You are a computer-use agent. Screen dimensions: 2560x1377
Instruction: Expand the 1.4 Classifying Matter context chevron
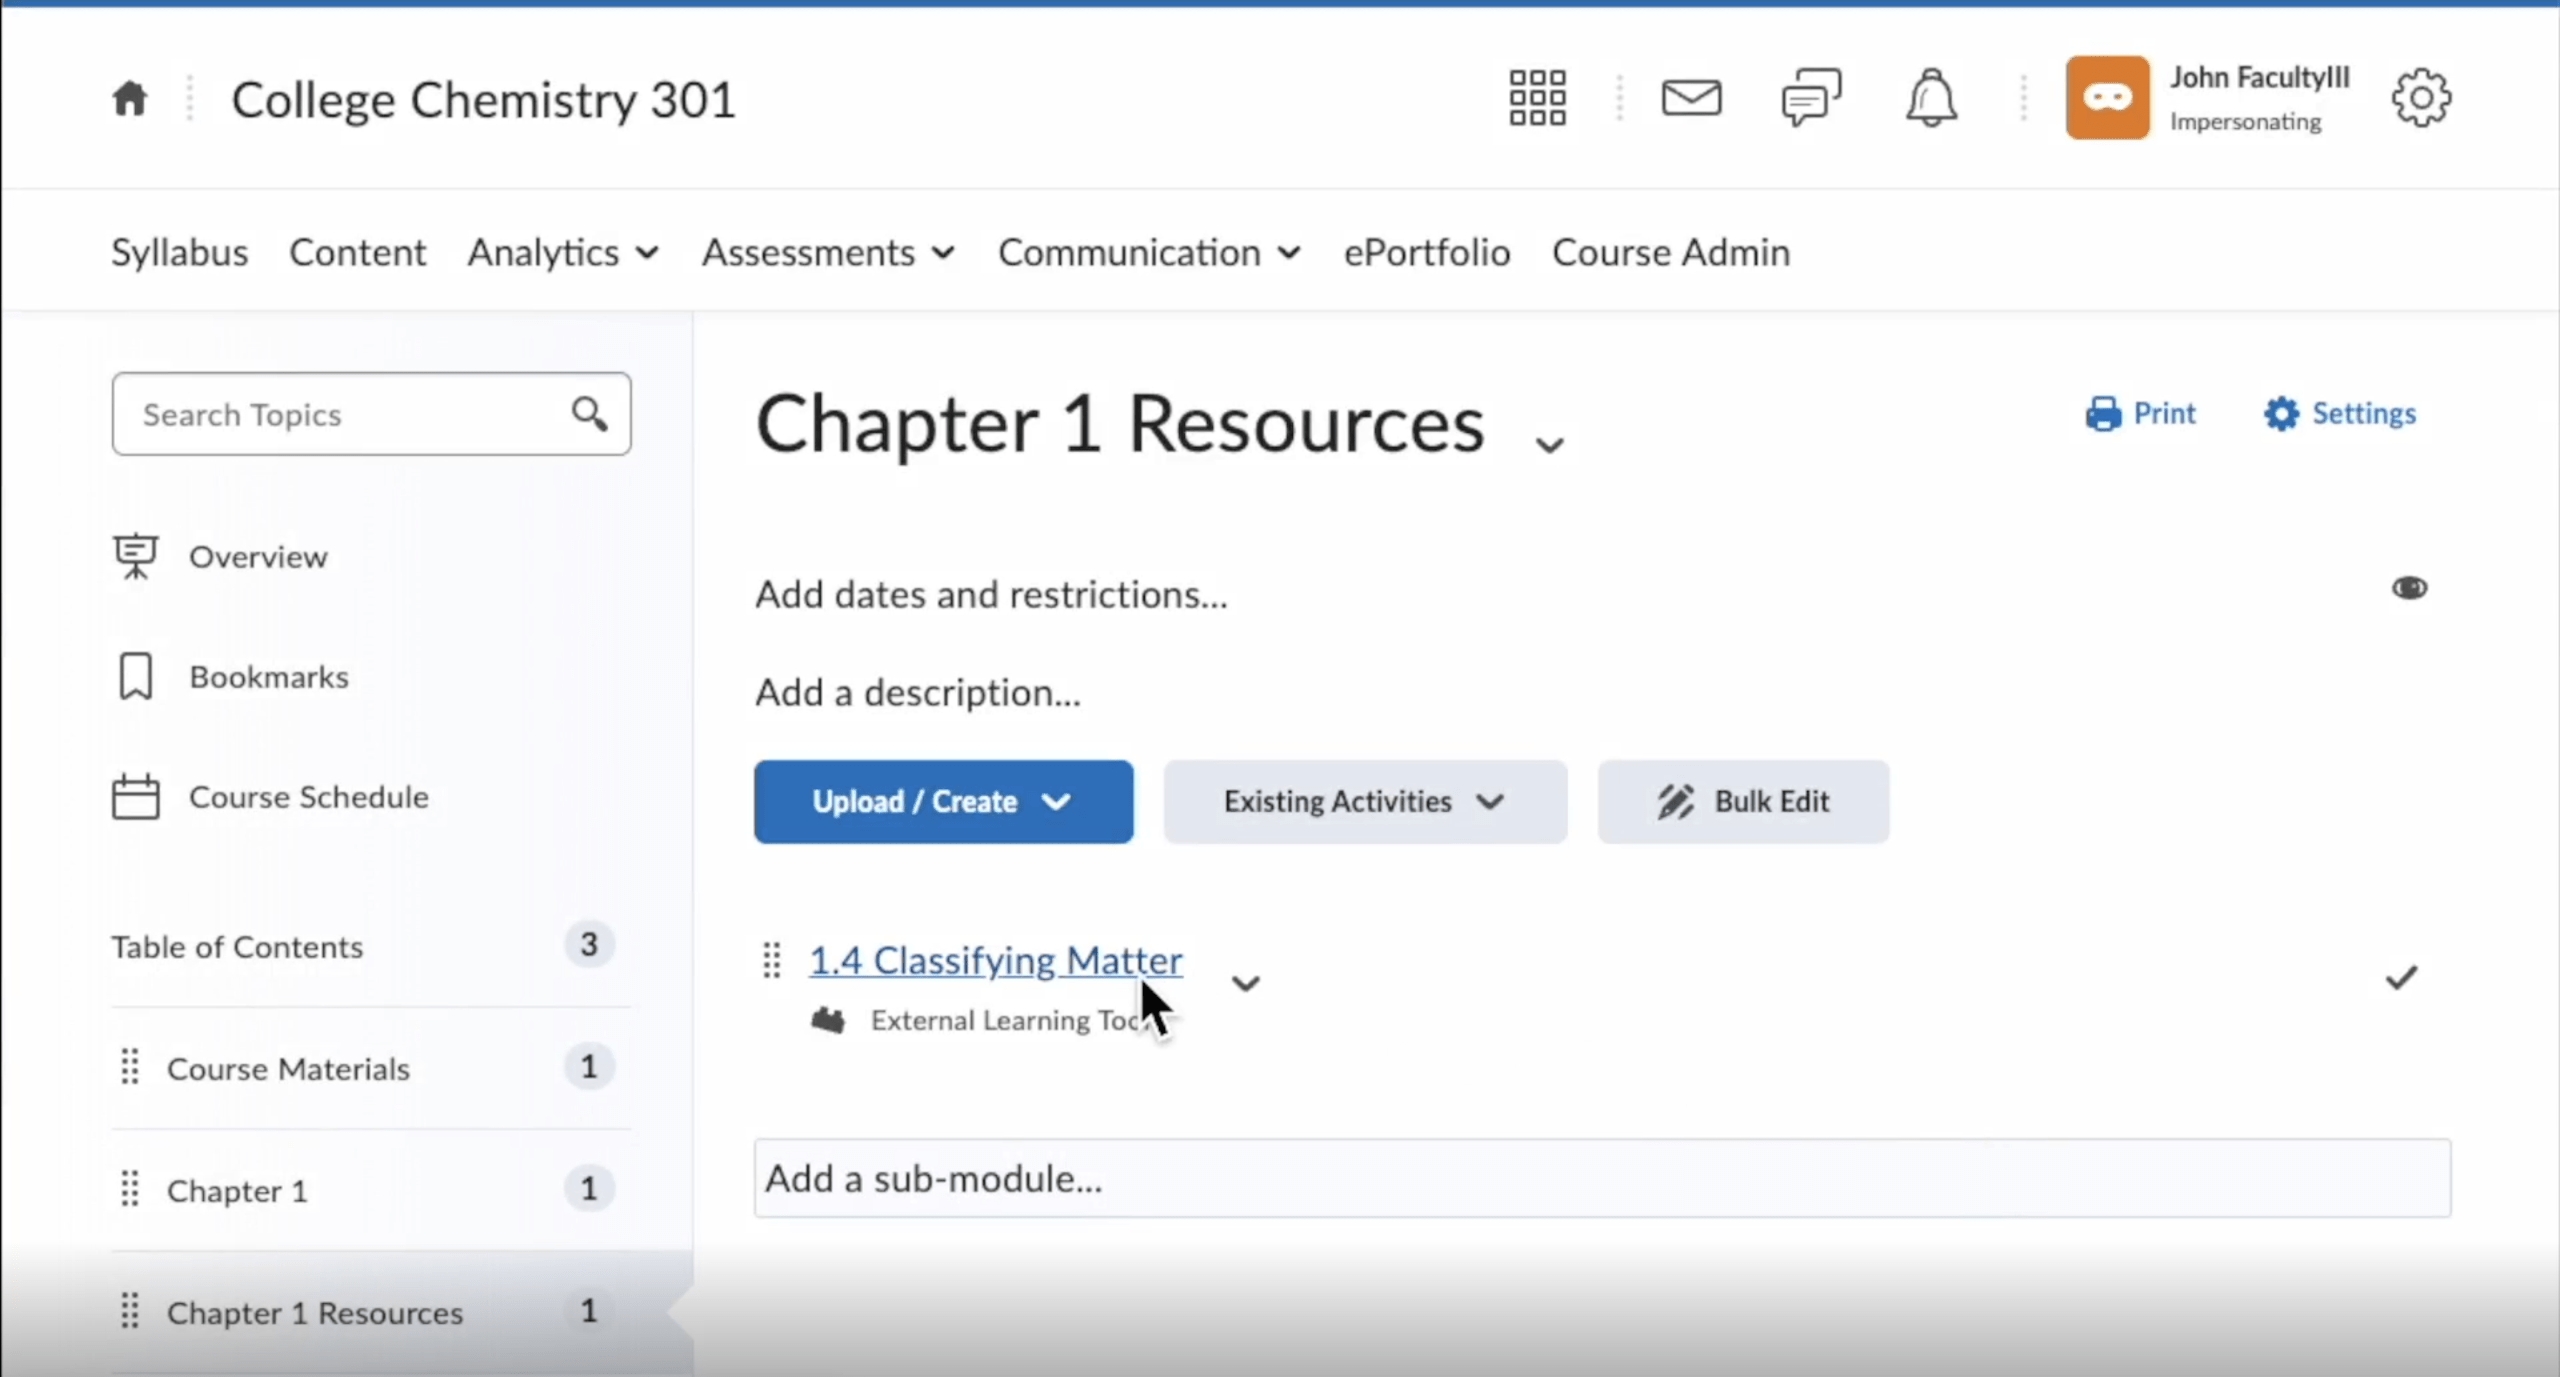tap(1246, 982)
